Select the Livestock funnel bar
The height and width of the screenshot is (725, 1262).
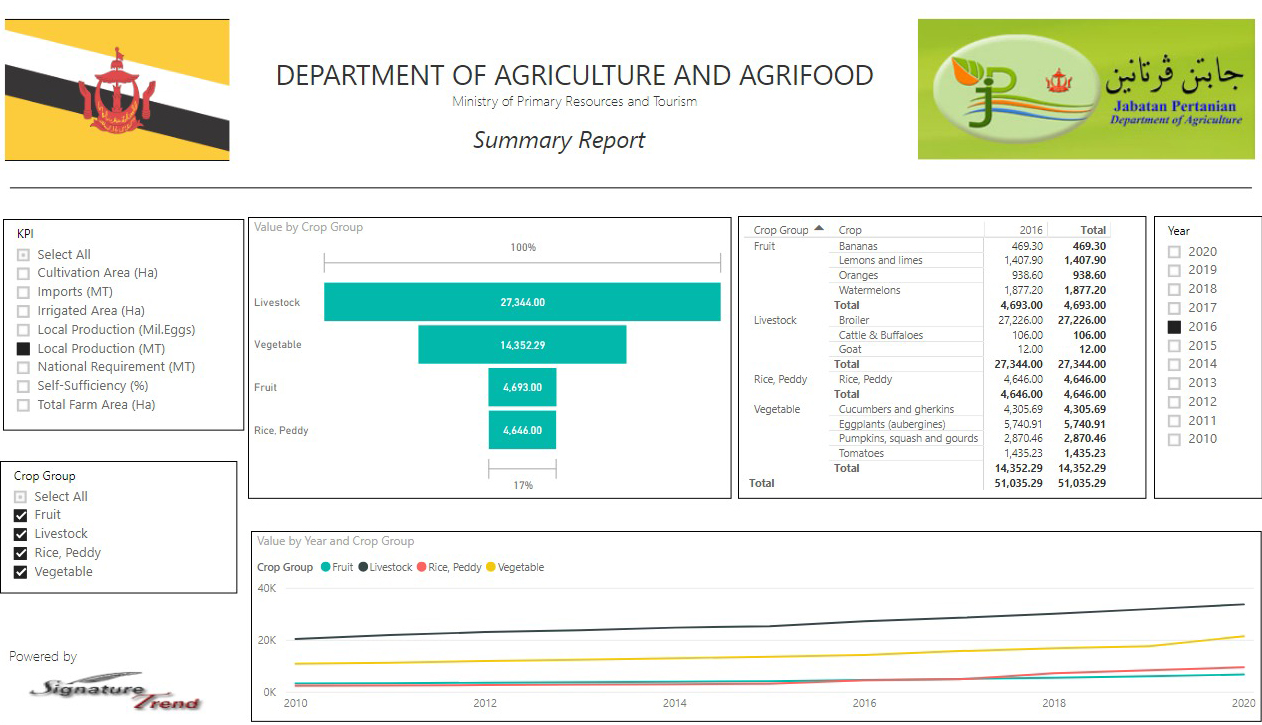(x=522, y=302)
